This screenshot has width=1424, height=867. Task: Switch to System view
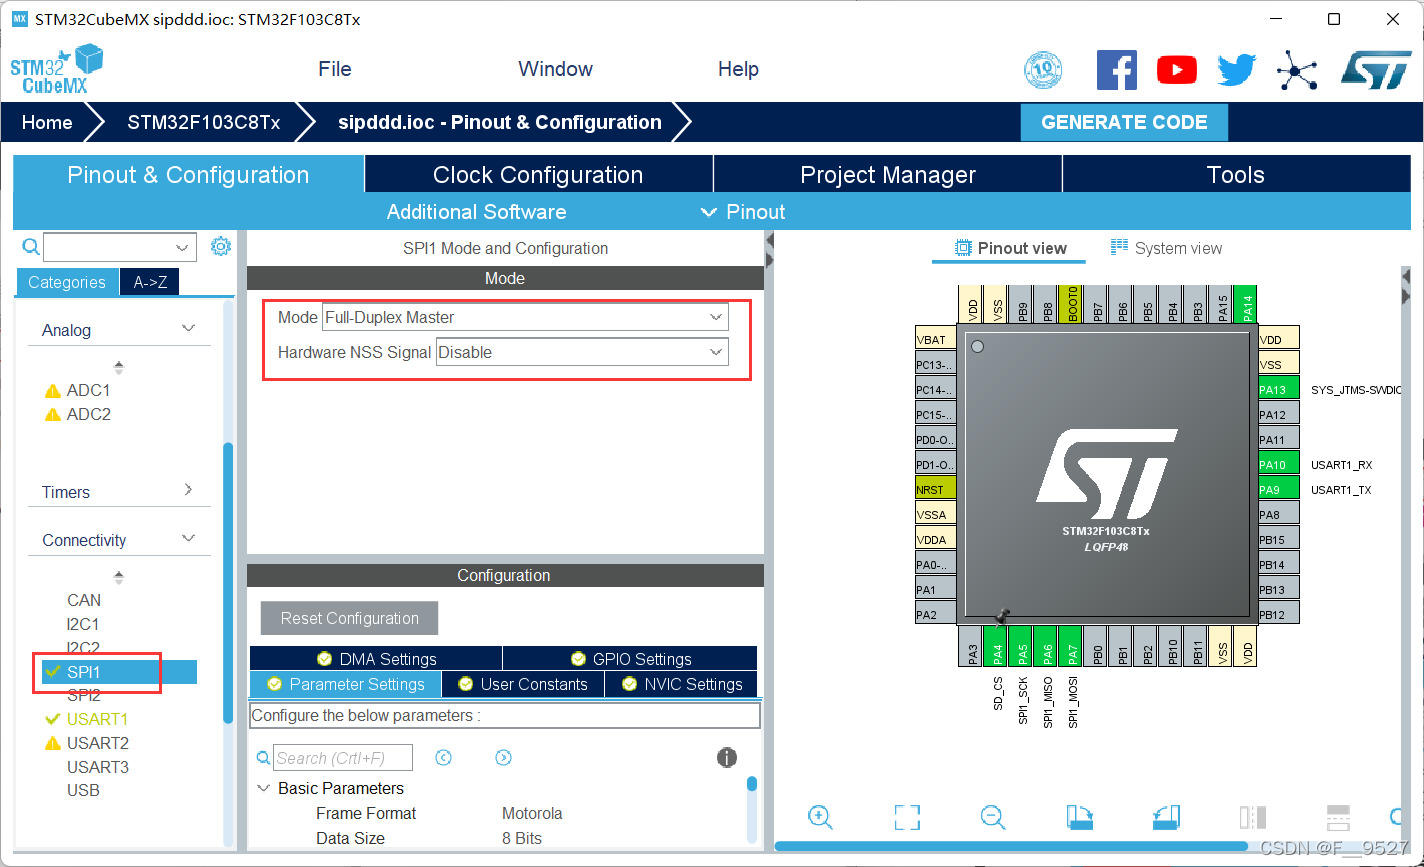[1166, 248]
